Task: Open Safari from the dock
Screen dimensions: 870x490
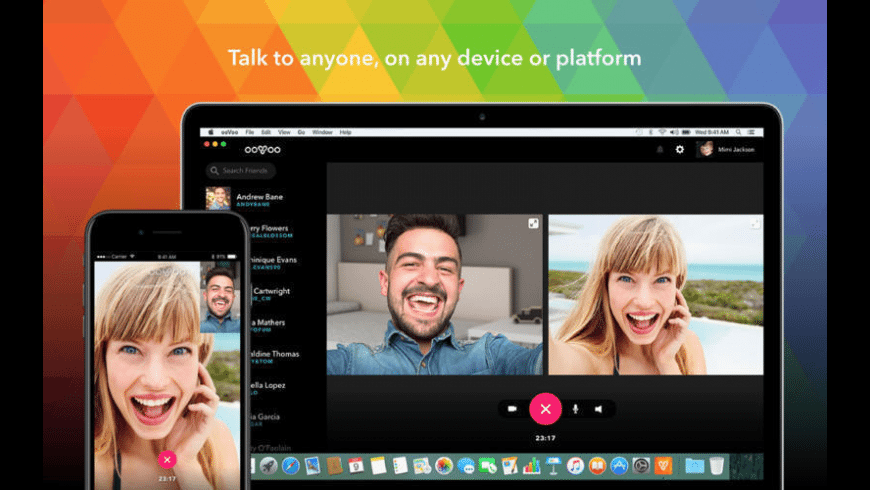Action: [290, 466]
